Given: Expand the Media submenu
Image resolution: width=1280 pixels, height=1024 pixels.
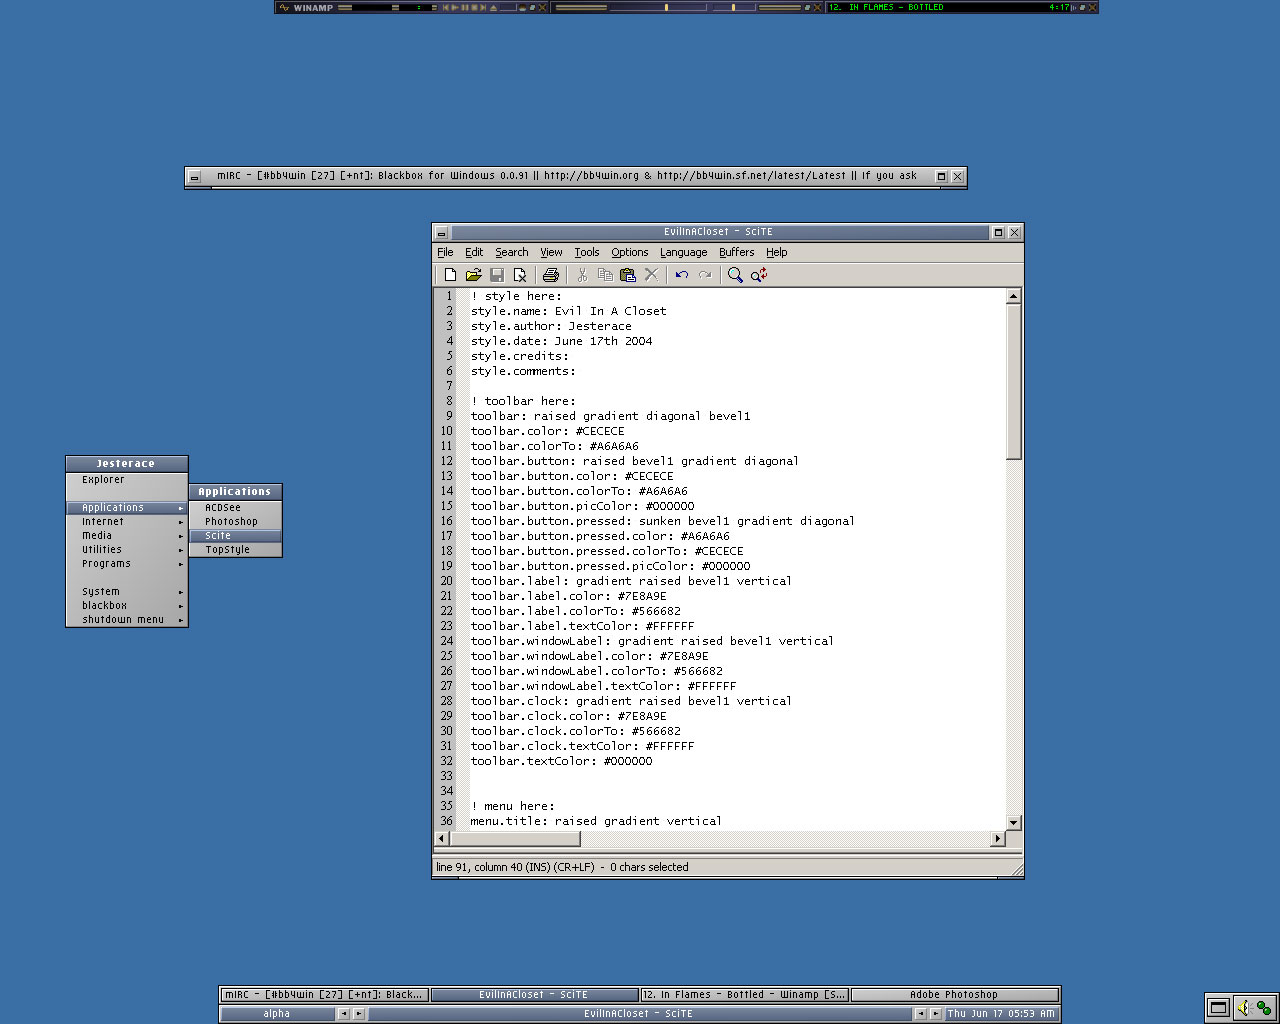Looking at the screenshot, I should pyautogui.click(x=126, y=536).
